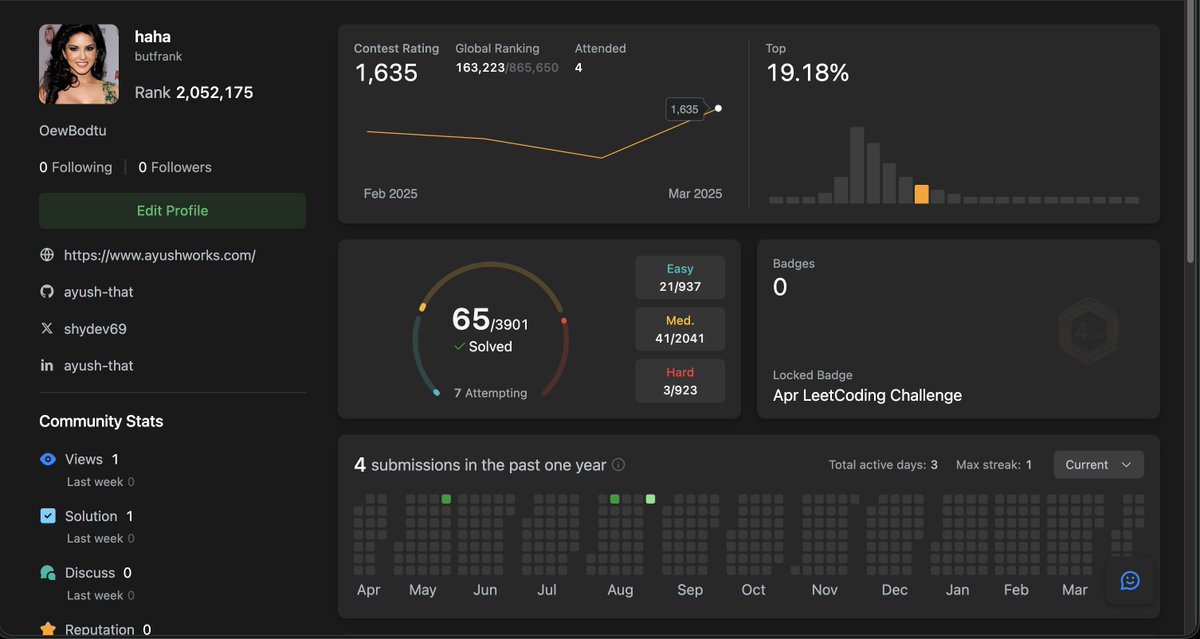Click the white data point on rating chart

[x=718, y=108]
